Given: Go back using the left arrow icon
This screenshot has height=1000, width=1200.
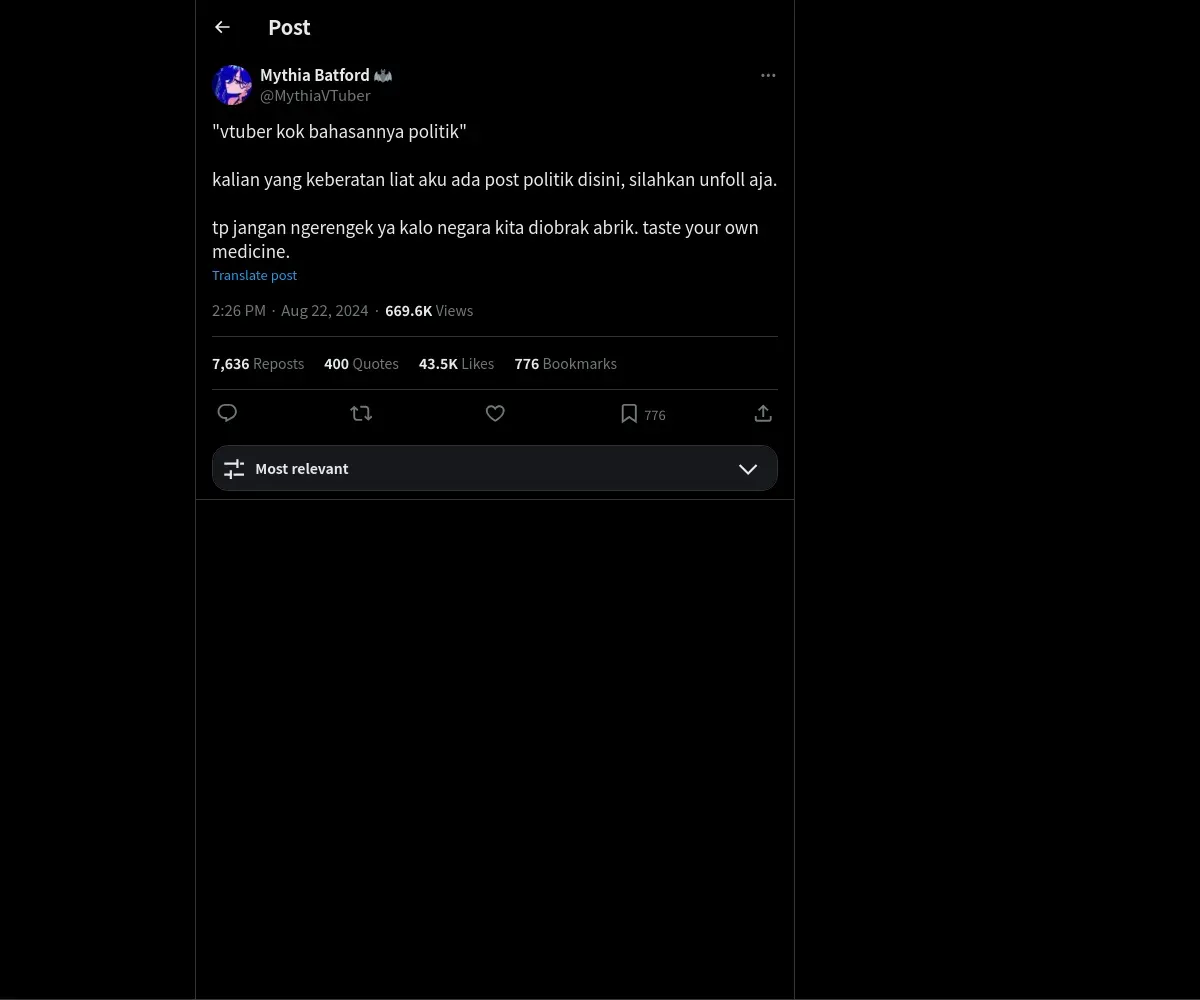Looking at the screenshot, I should [x=223, y=27].
